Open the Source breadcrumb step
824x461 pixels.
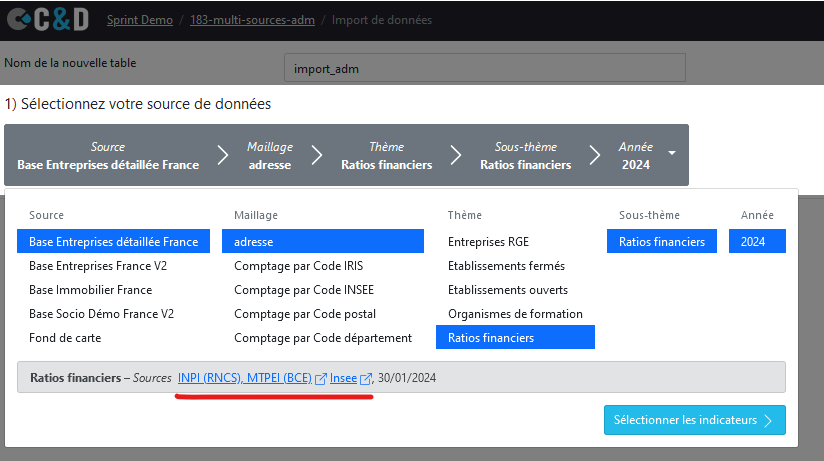click(x=108, y=155)
